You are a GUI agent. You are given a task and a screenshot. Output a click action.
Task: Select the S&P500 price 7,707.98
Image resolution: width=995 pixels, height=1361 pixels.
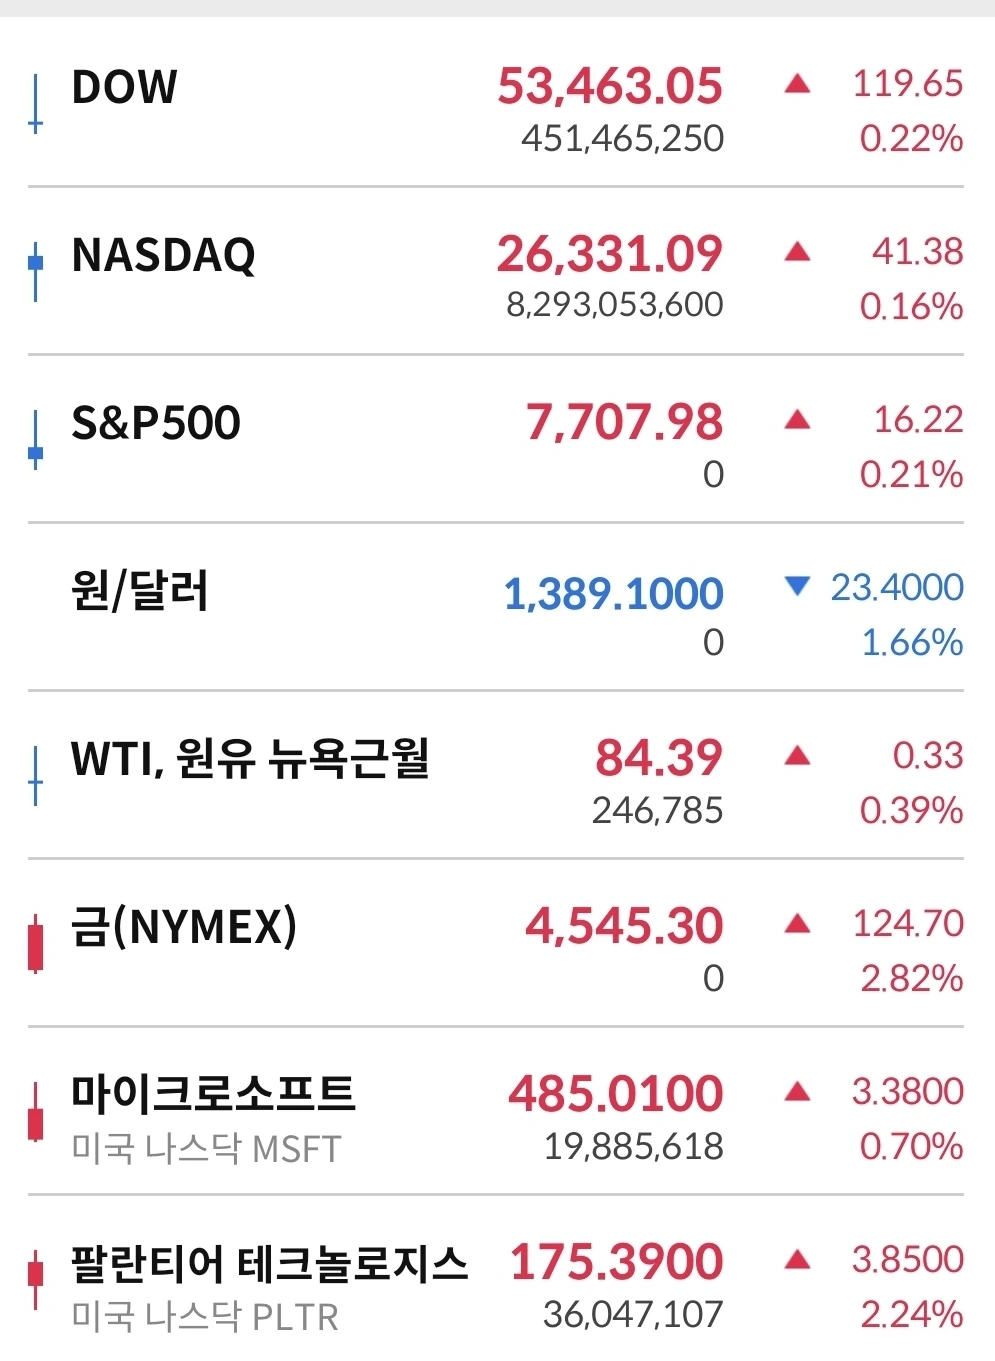[x=624, y=422]
